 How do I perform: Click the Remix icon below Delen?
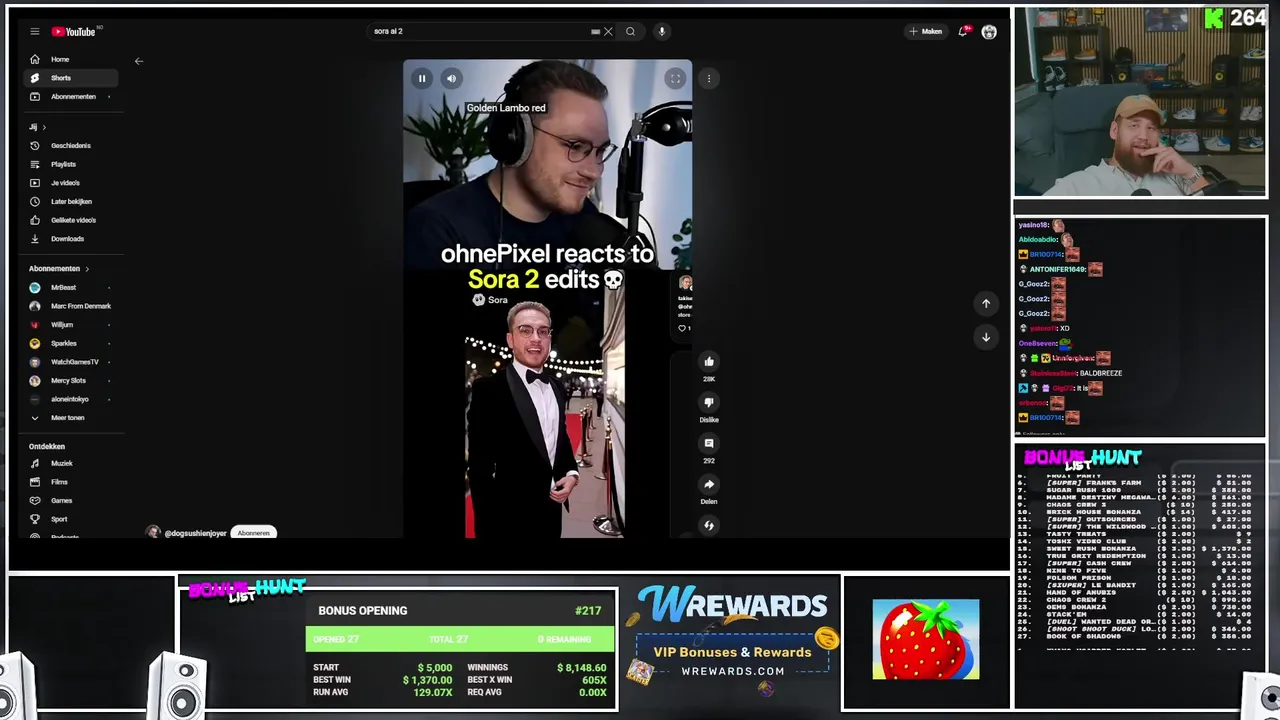tap(709, 525)
